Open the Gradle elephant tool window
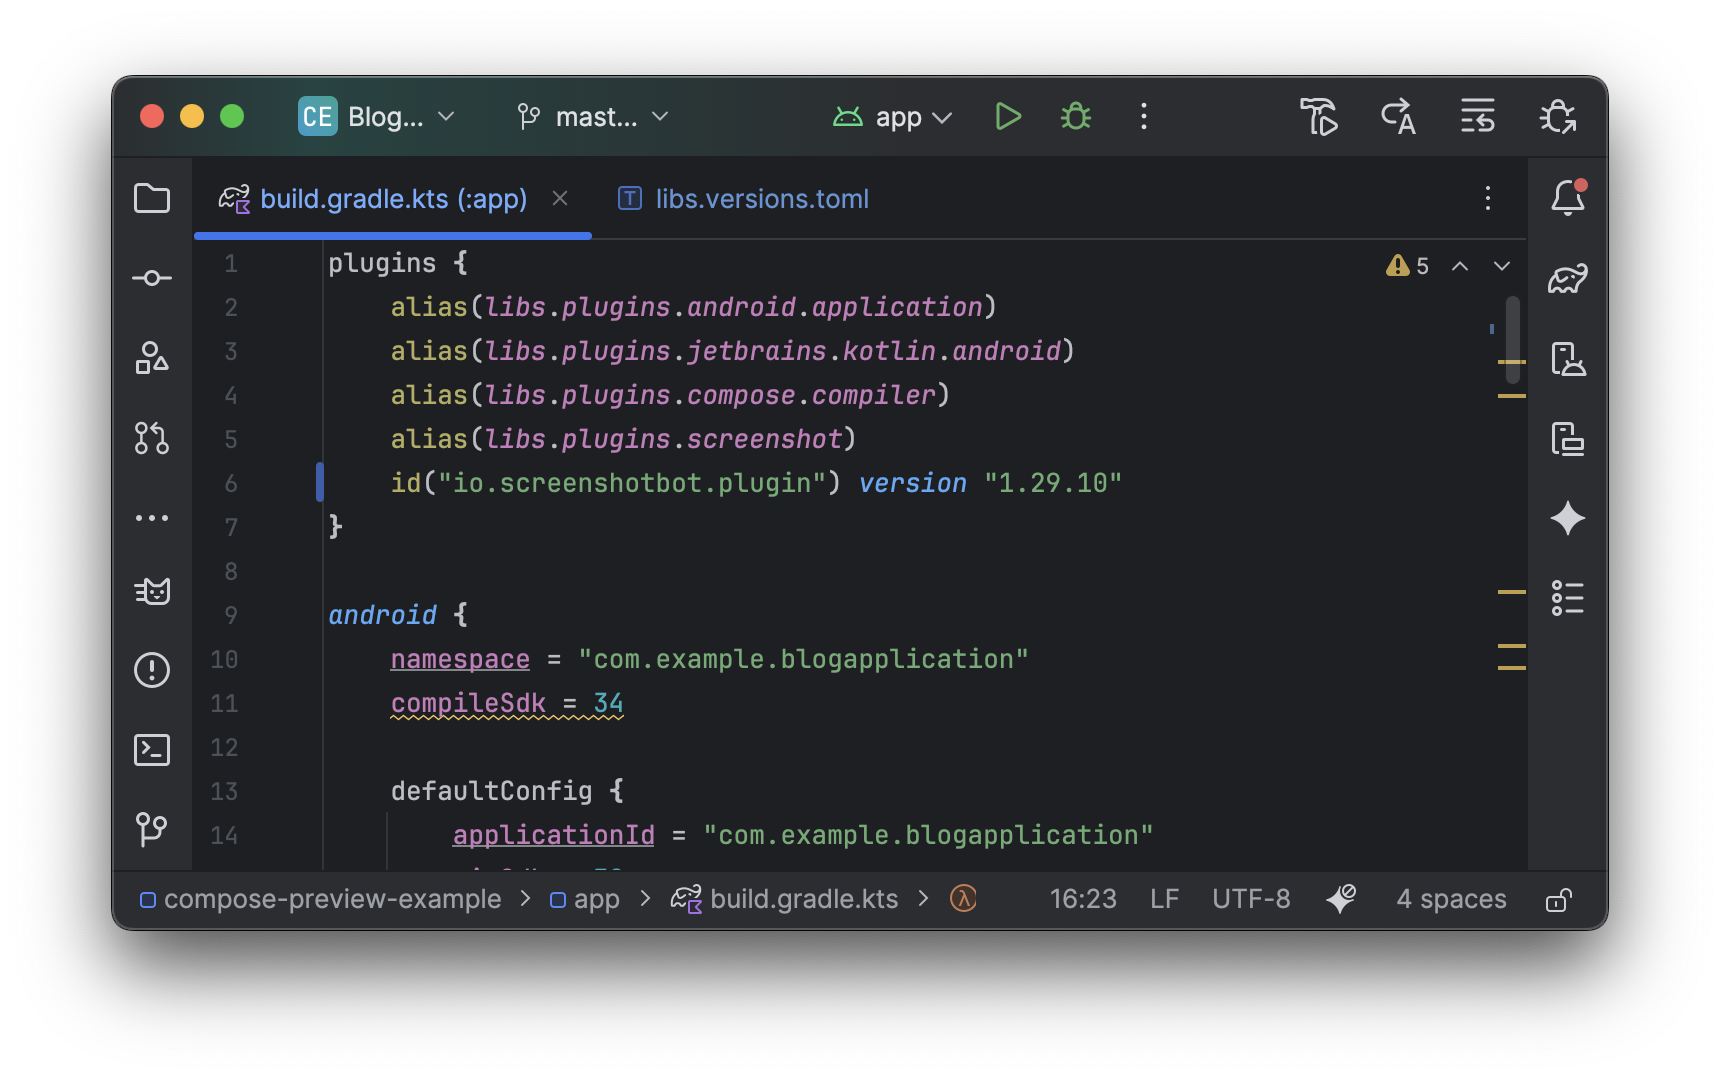This screenshot has width=1720, height=1078. [x=1567, y=278]
